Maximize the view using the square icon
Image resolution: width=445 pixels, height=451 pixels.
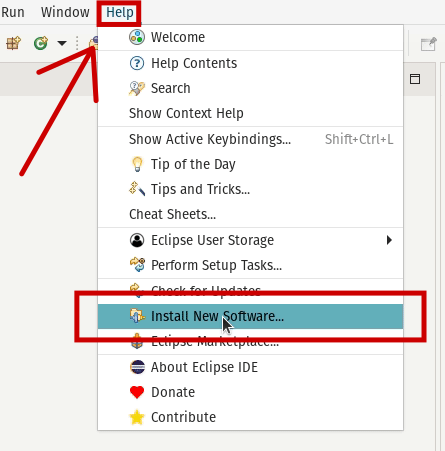click(x=415, y=79)
